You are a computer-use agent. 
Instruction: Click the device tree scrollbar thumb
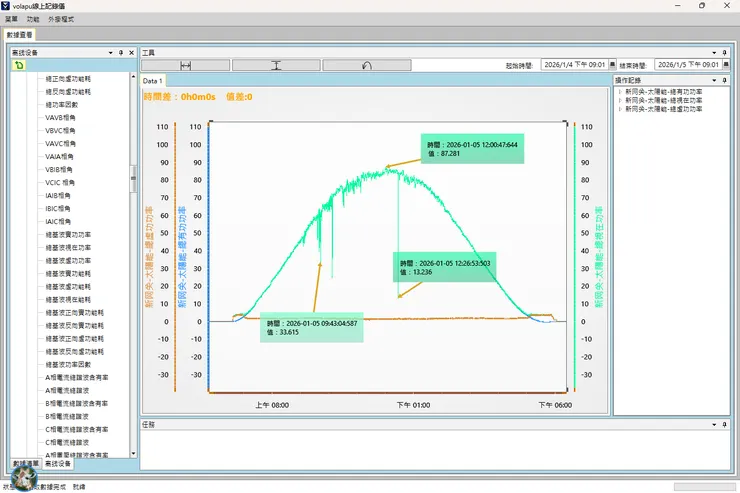coord(134,178)
